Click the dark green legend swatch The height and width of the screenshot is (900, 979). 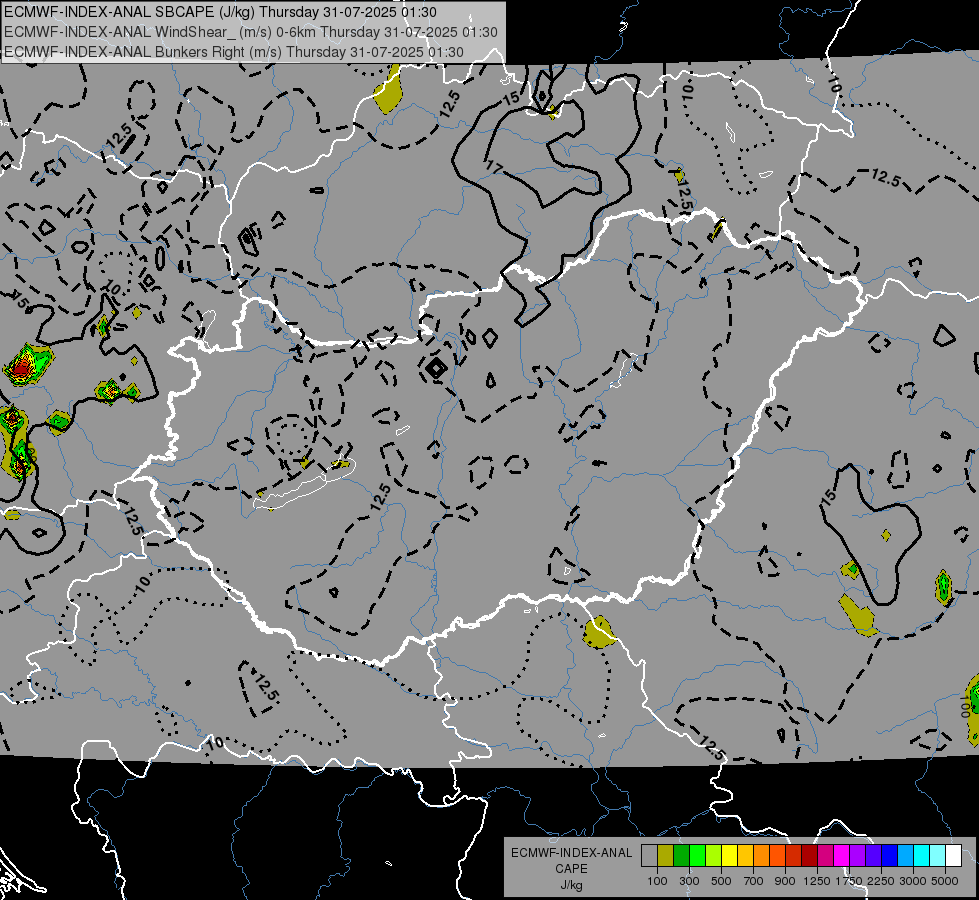[x=681, y=856]
